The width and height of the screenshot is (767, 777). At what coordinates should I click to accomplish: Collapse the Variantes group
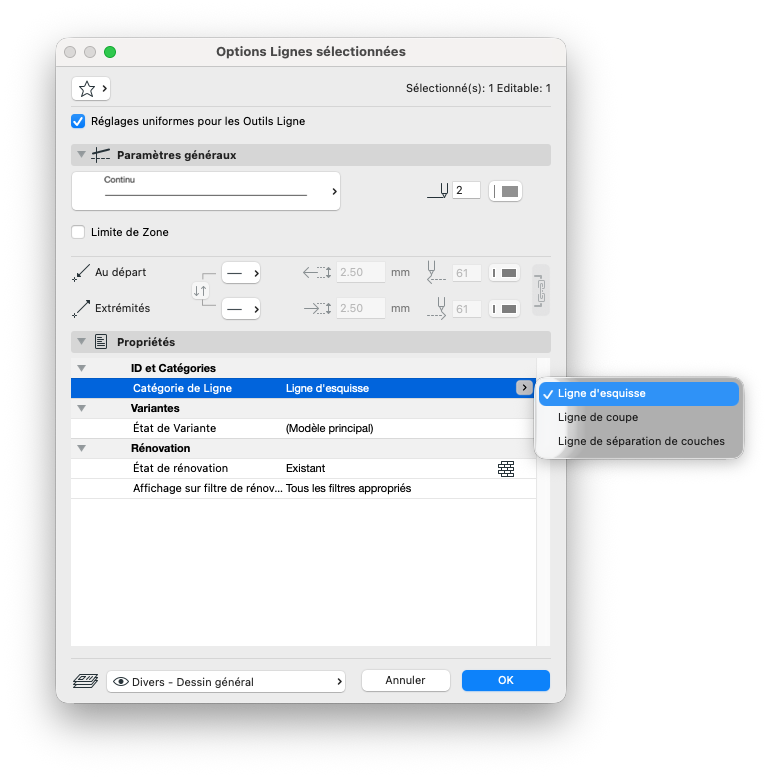point(81,408)
